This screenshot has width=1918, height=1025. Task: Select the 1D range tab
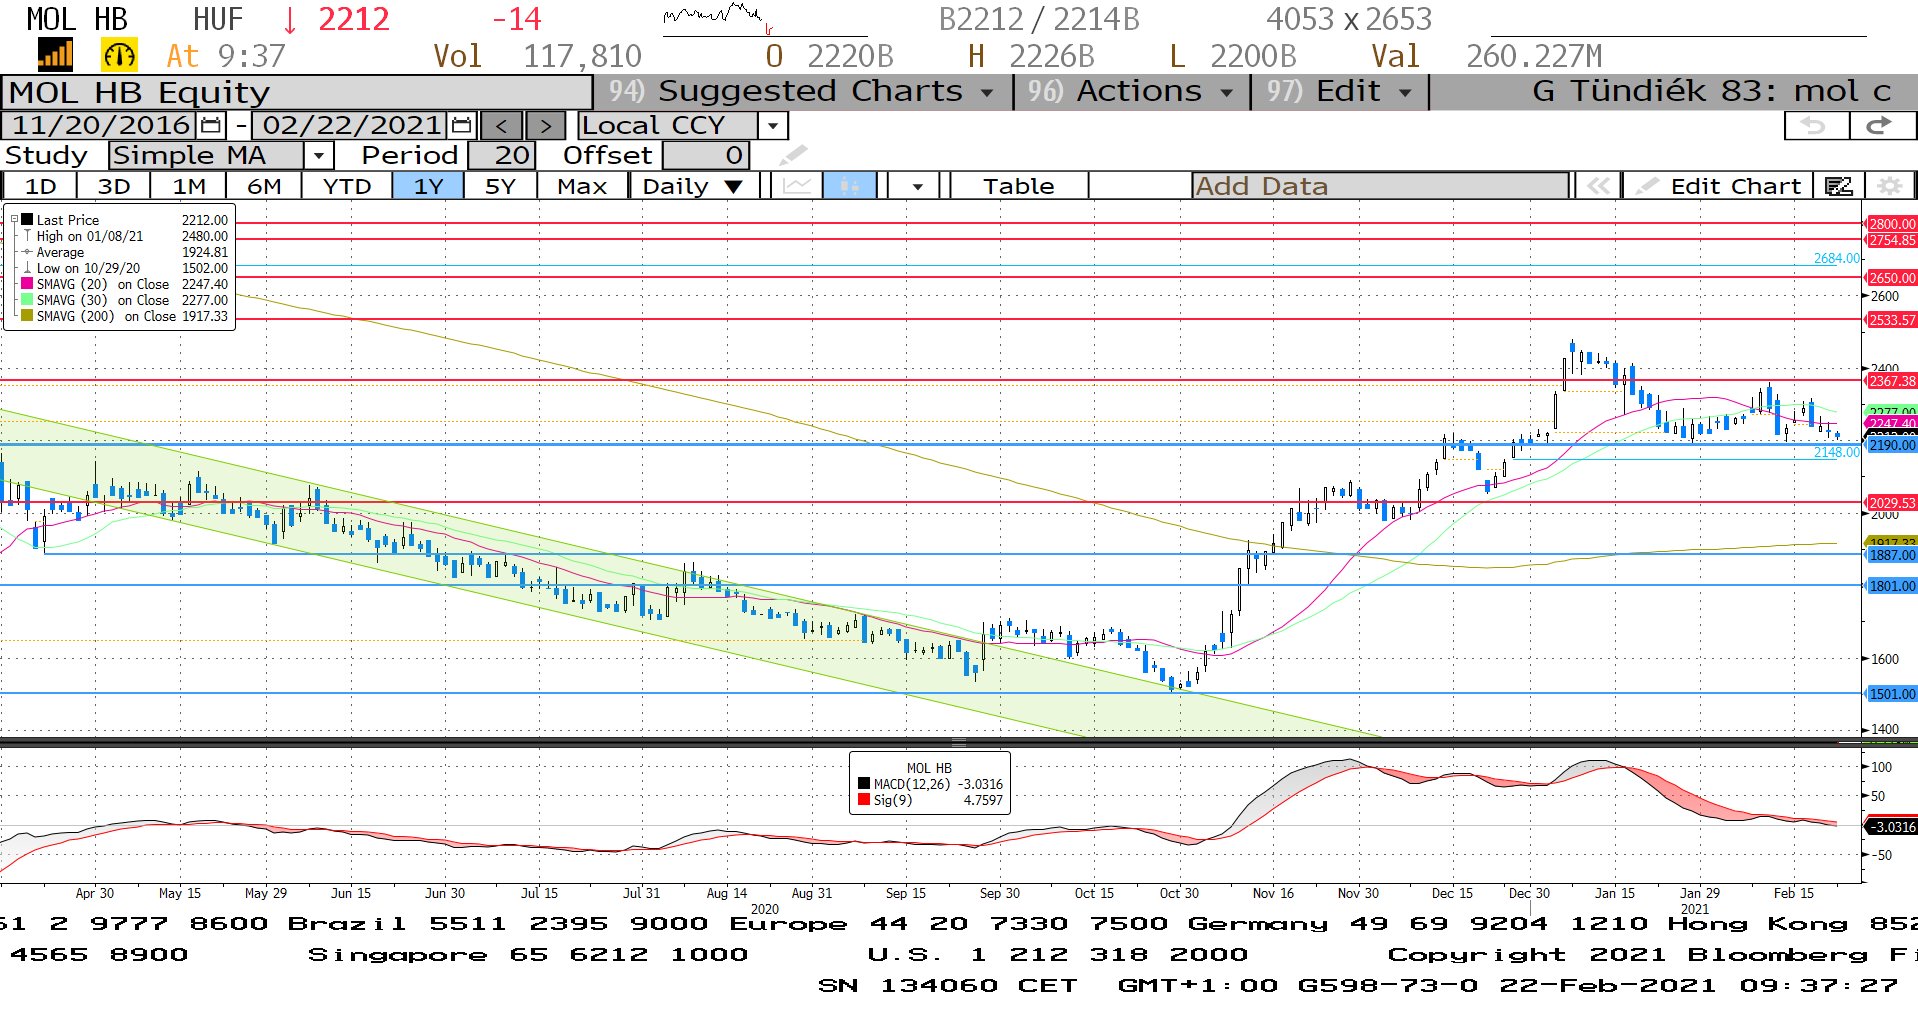(x=40, y=186)
